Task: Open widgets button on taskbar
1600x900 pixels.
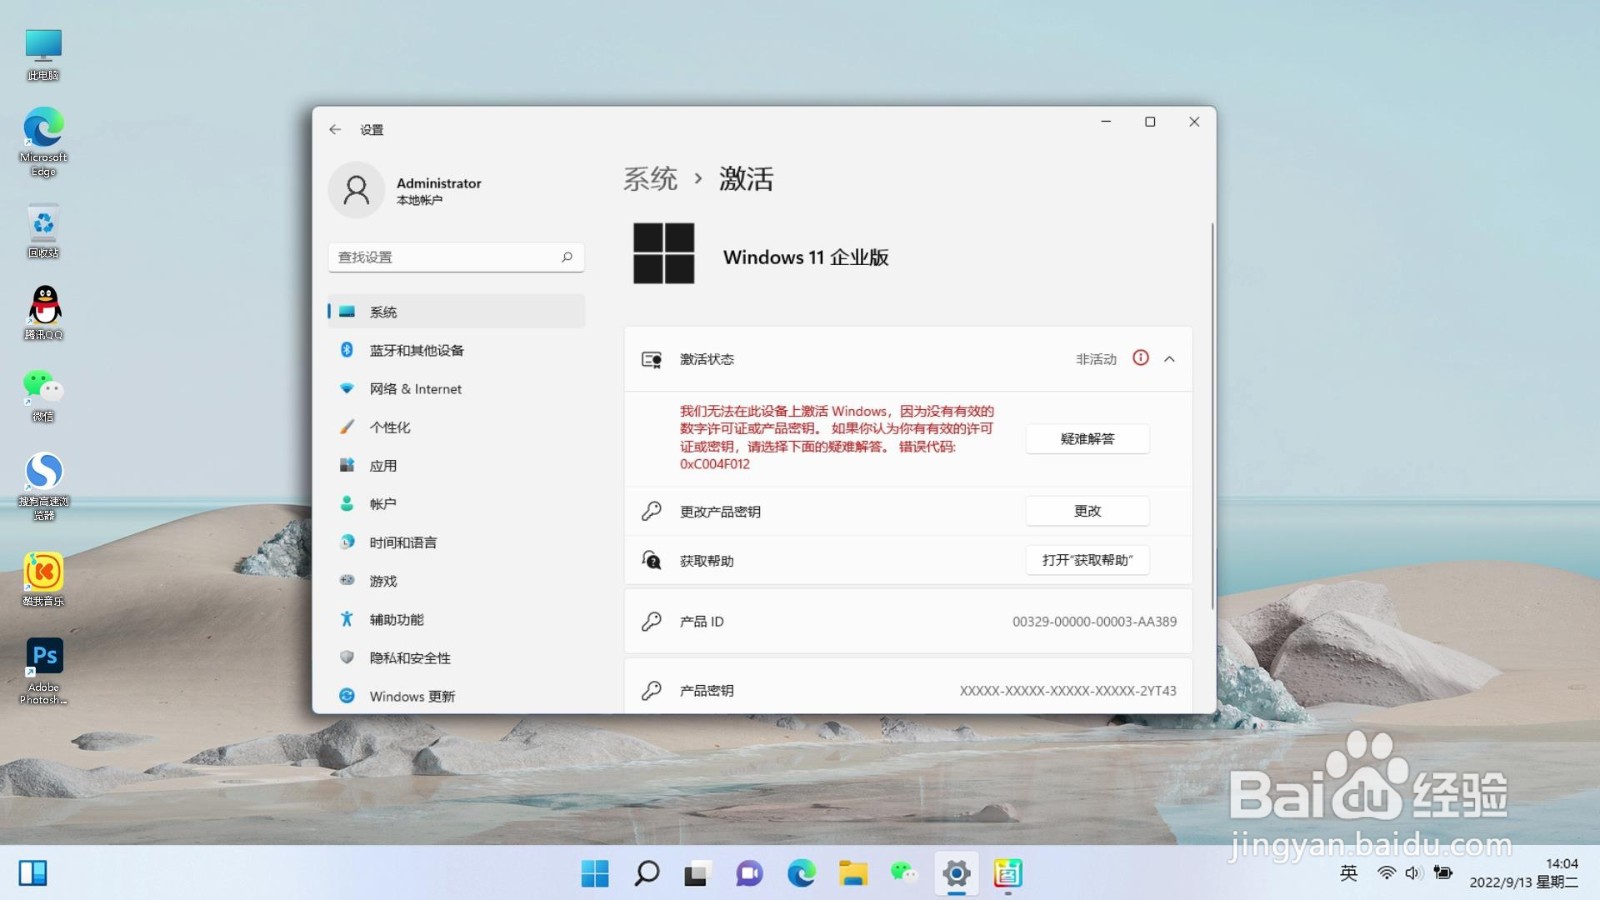Action: pos(33,873)
